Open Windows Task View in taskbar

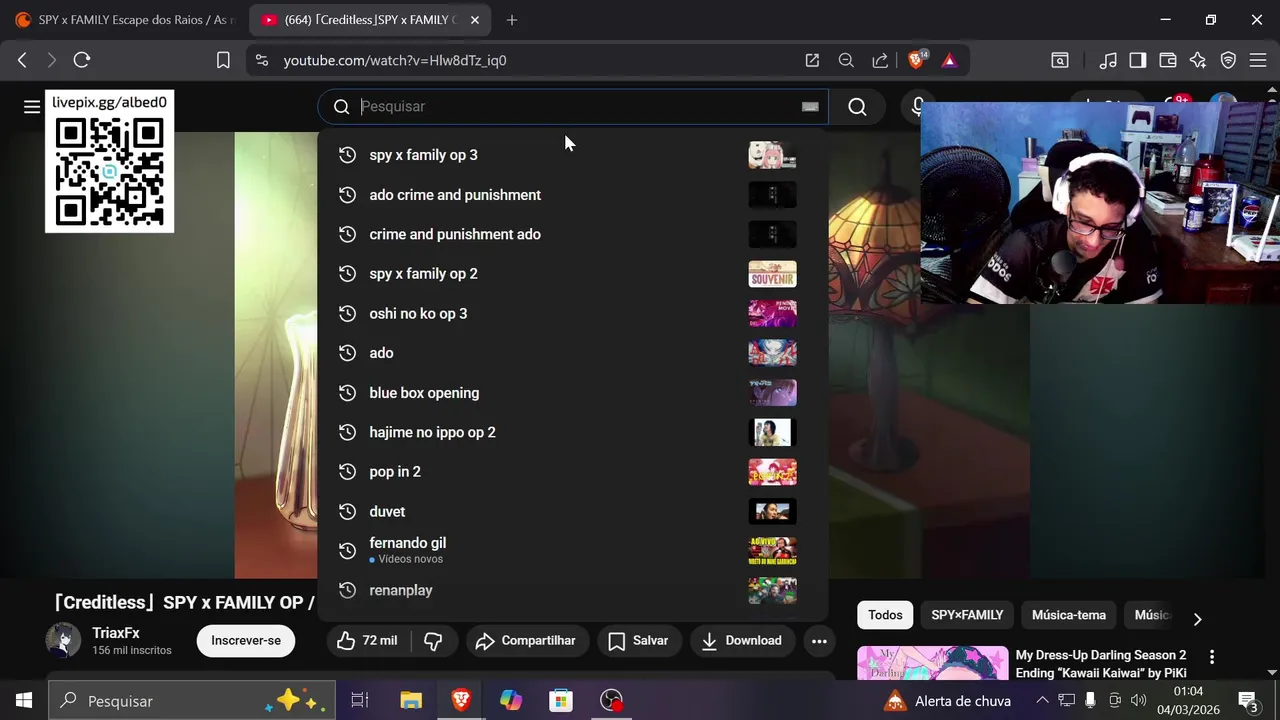coord(360,701)
